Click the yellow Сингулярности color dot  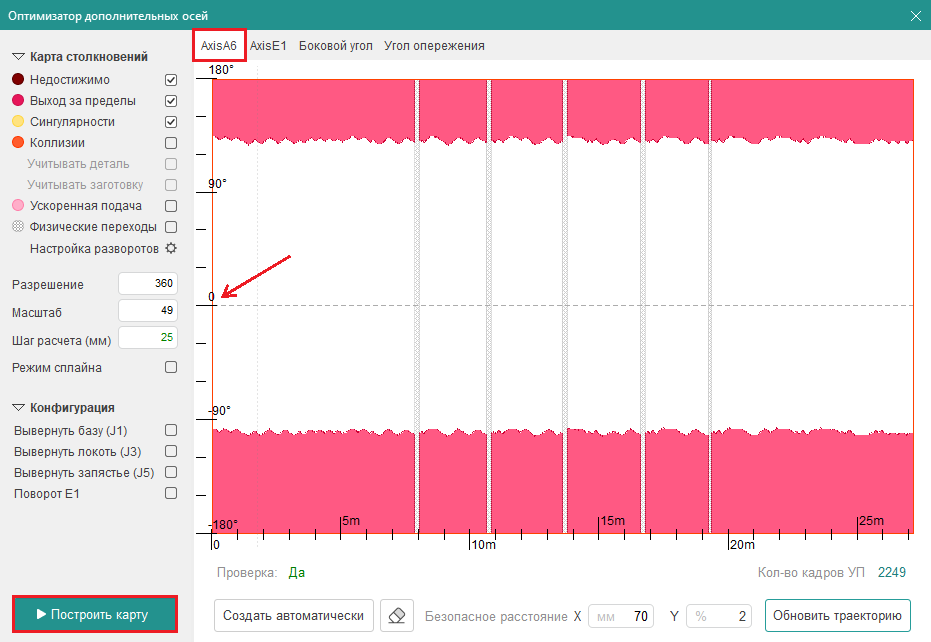click(x=18, y=122)
